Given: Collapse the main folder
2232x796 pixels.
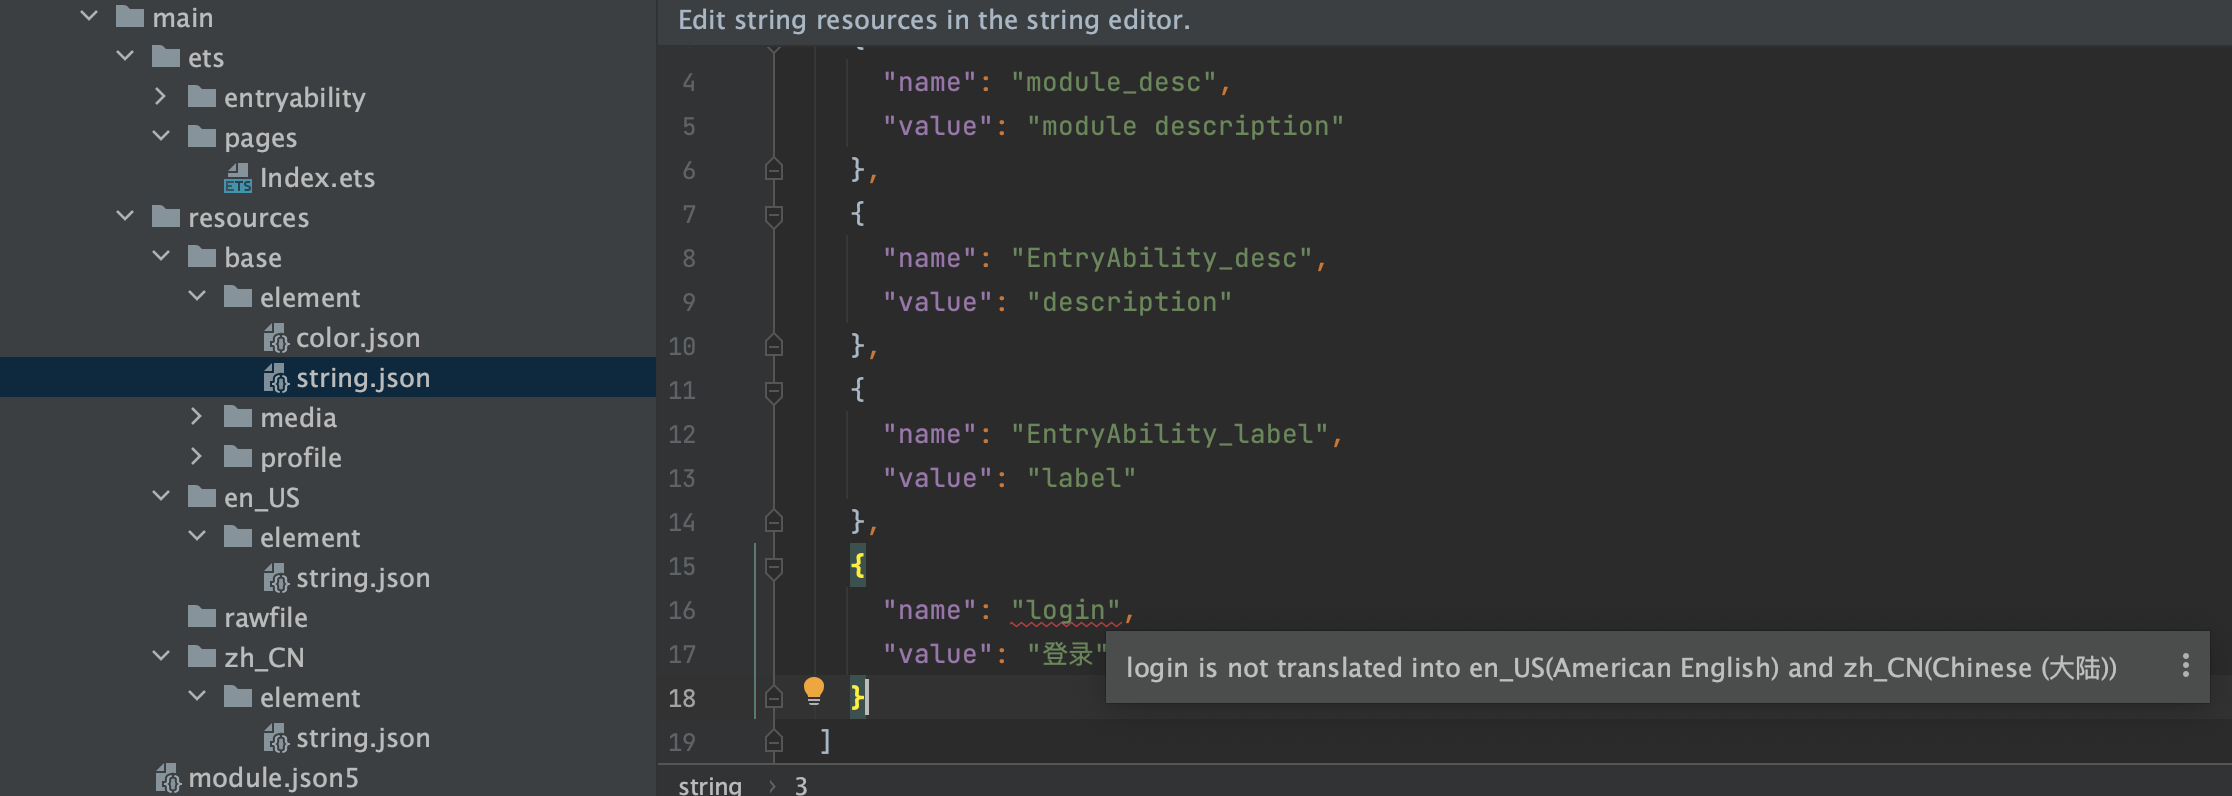Looking at the screenshot, I should tap(89, 17).
